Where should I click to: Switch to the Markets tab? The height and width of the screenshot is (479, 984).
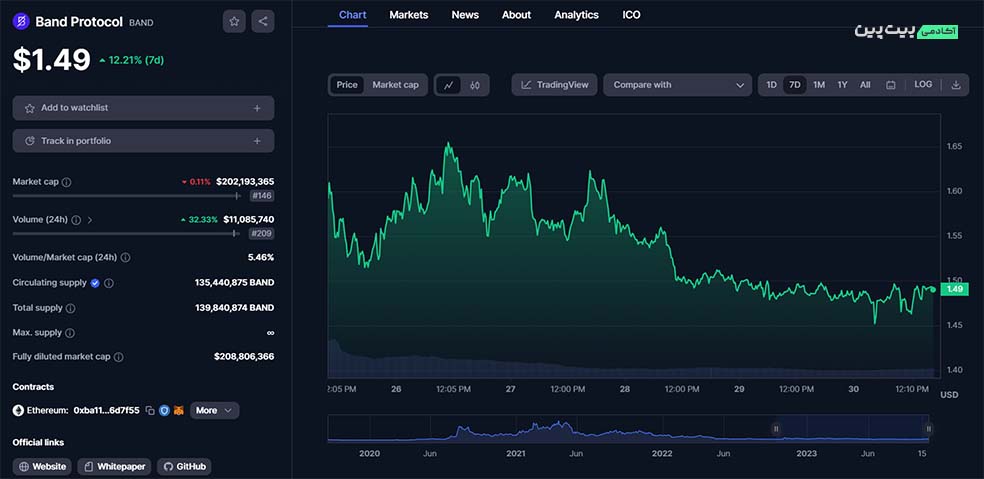coord(408,15)
